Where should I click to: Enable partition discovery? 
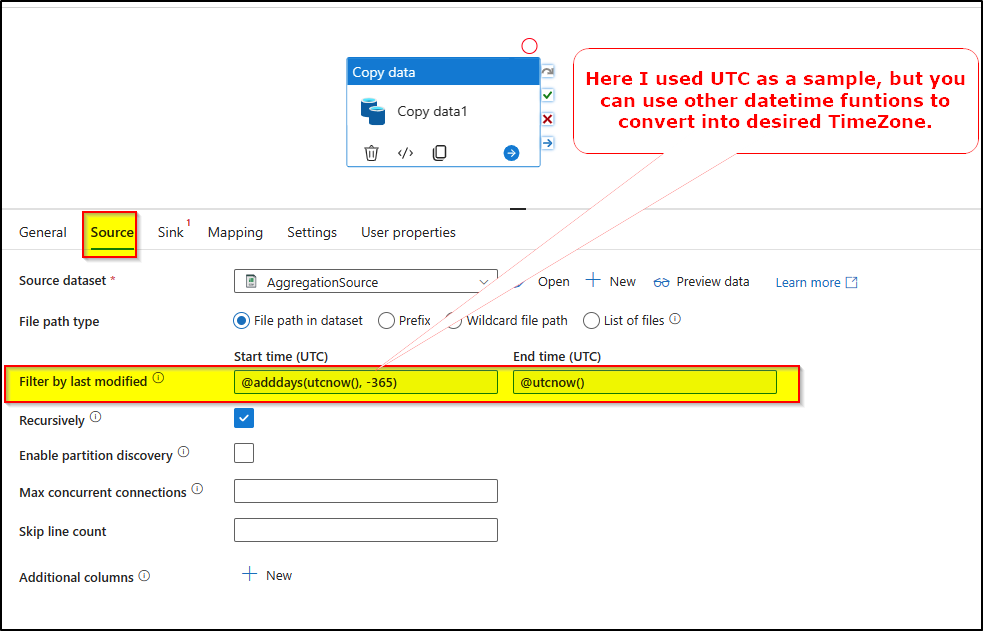pos(243,453)
